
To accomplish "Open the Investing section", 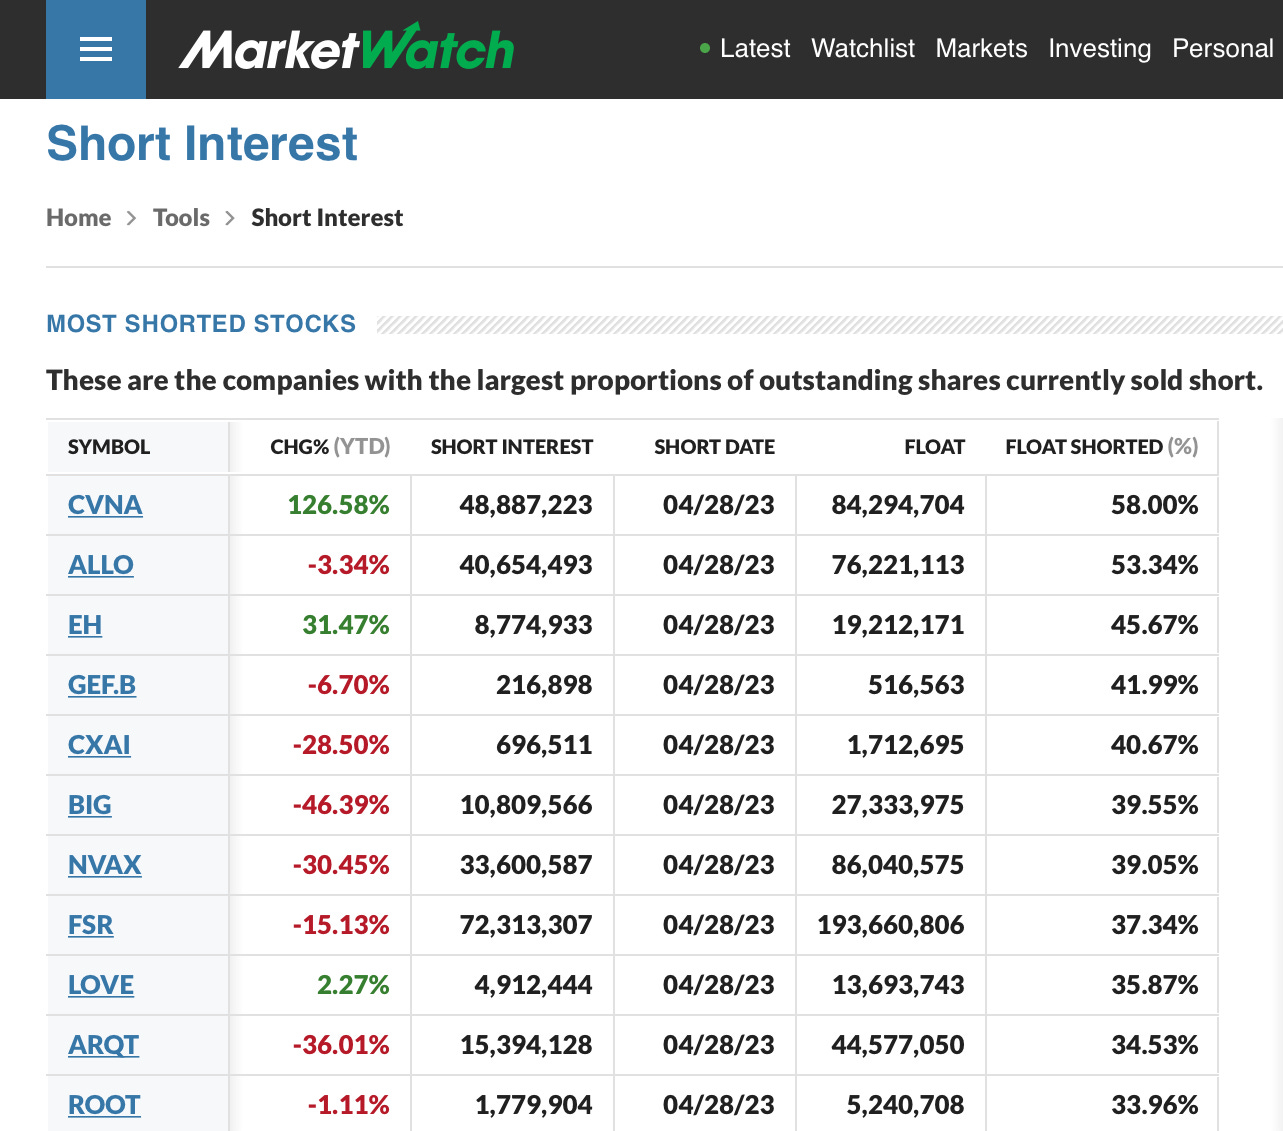I will [x=1099, y=48].
